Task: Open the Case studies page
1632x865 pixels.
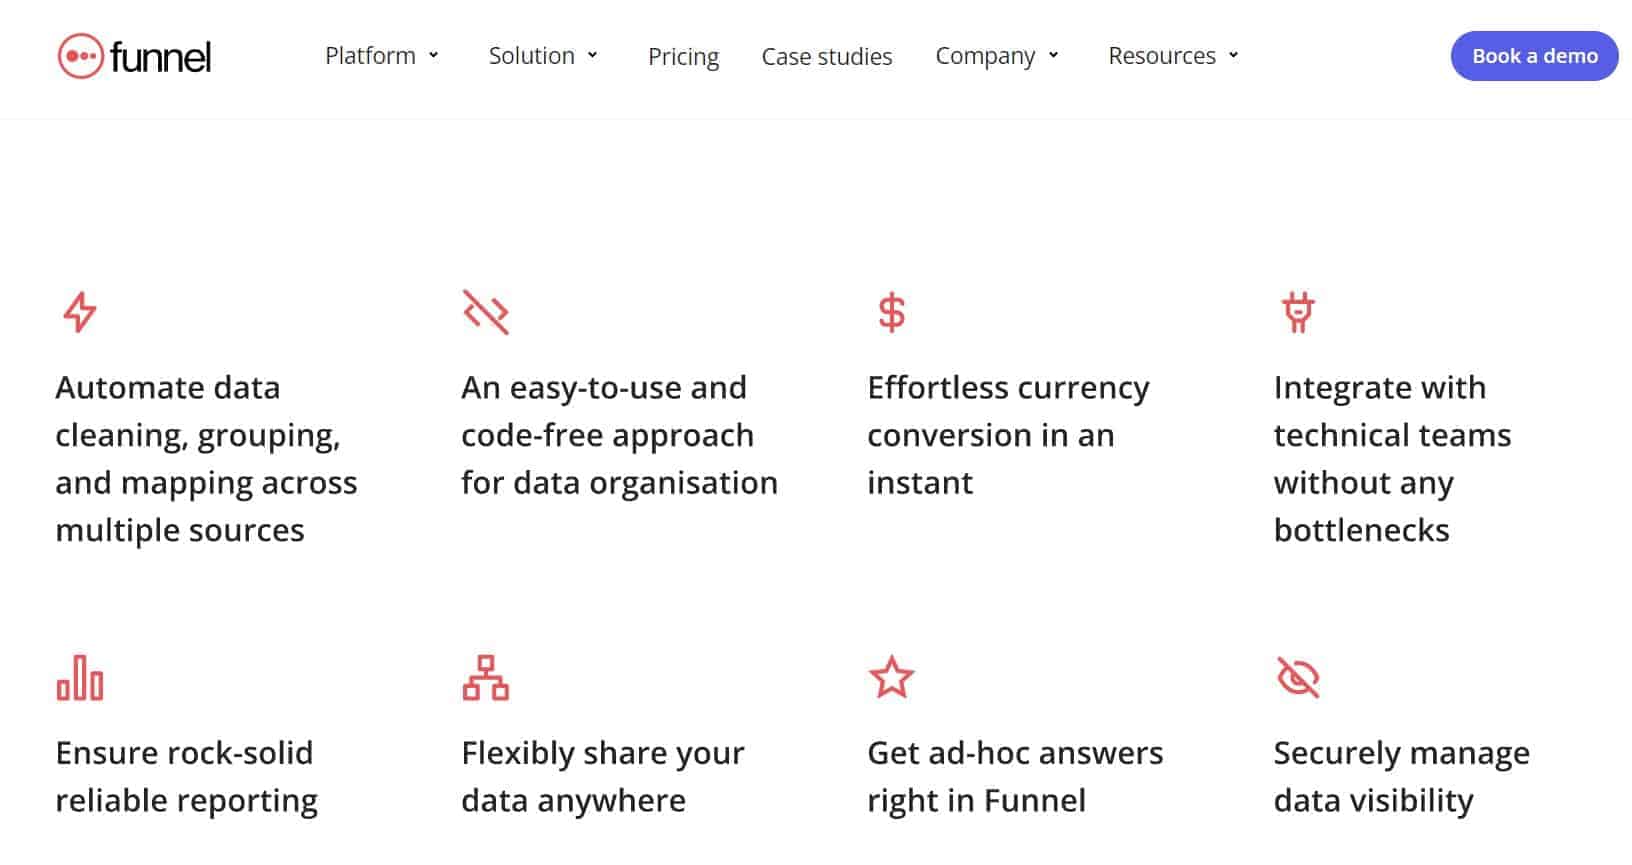Action: click(827, 57)
